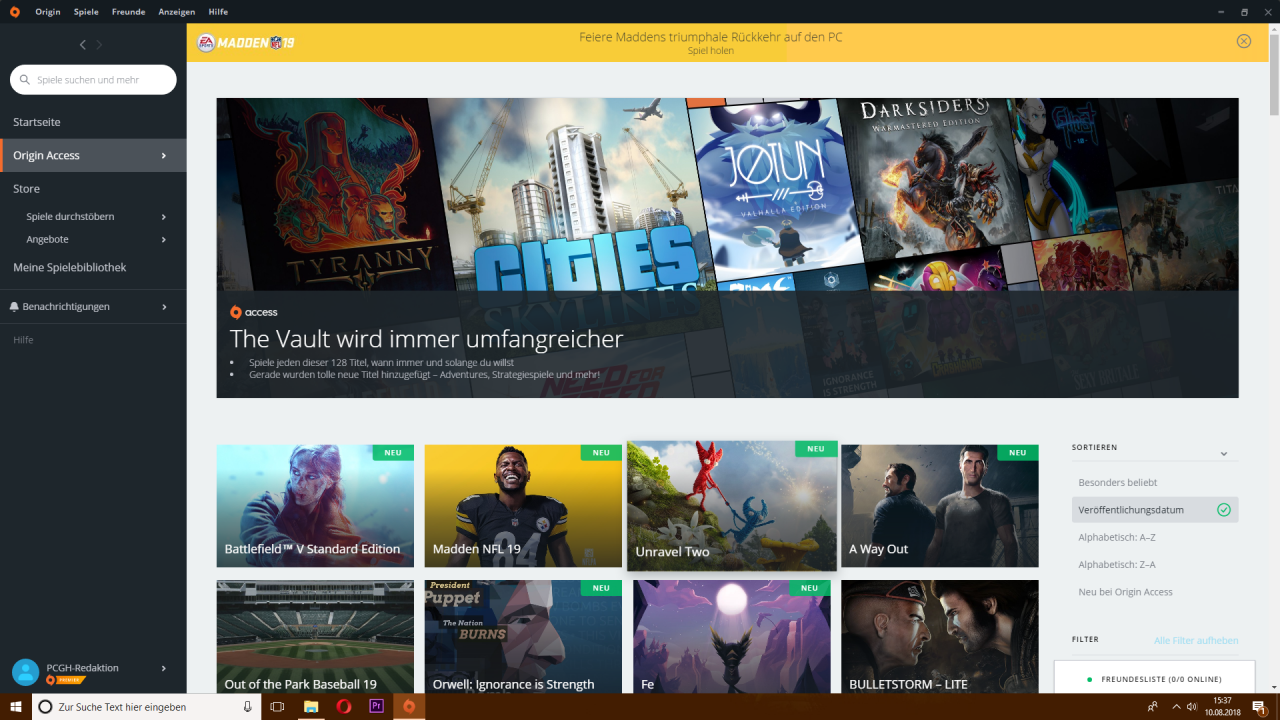
Task: Click the Spiel holen link in banner
Action: coord(710,51)
